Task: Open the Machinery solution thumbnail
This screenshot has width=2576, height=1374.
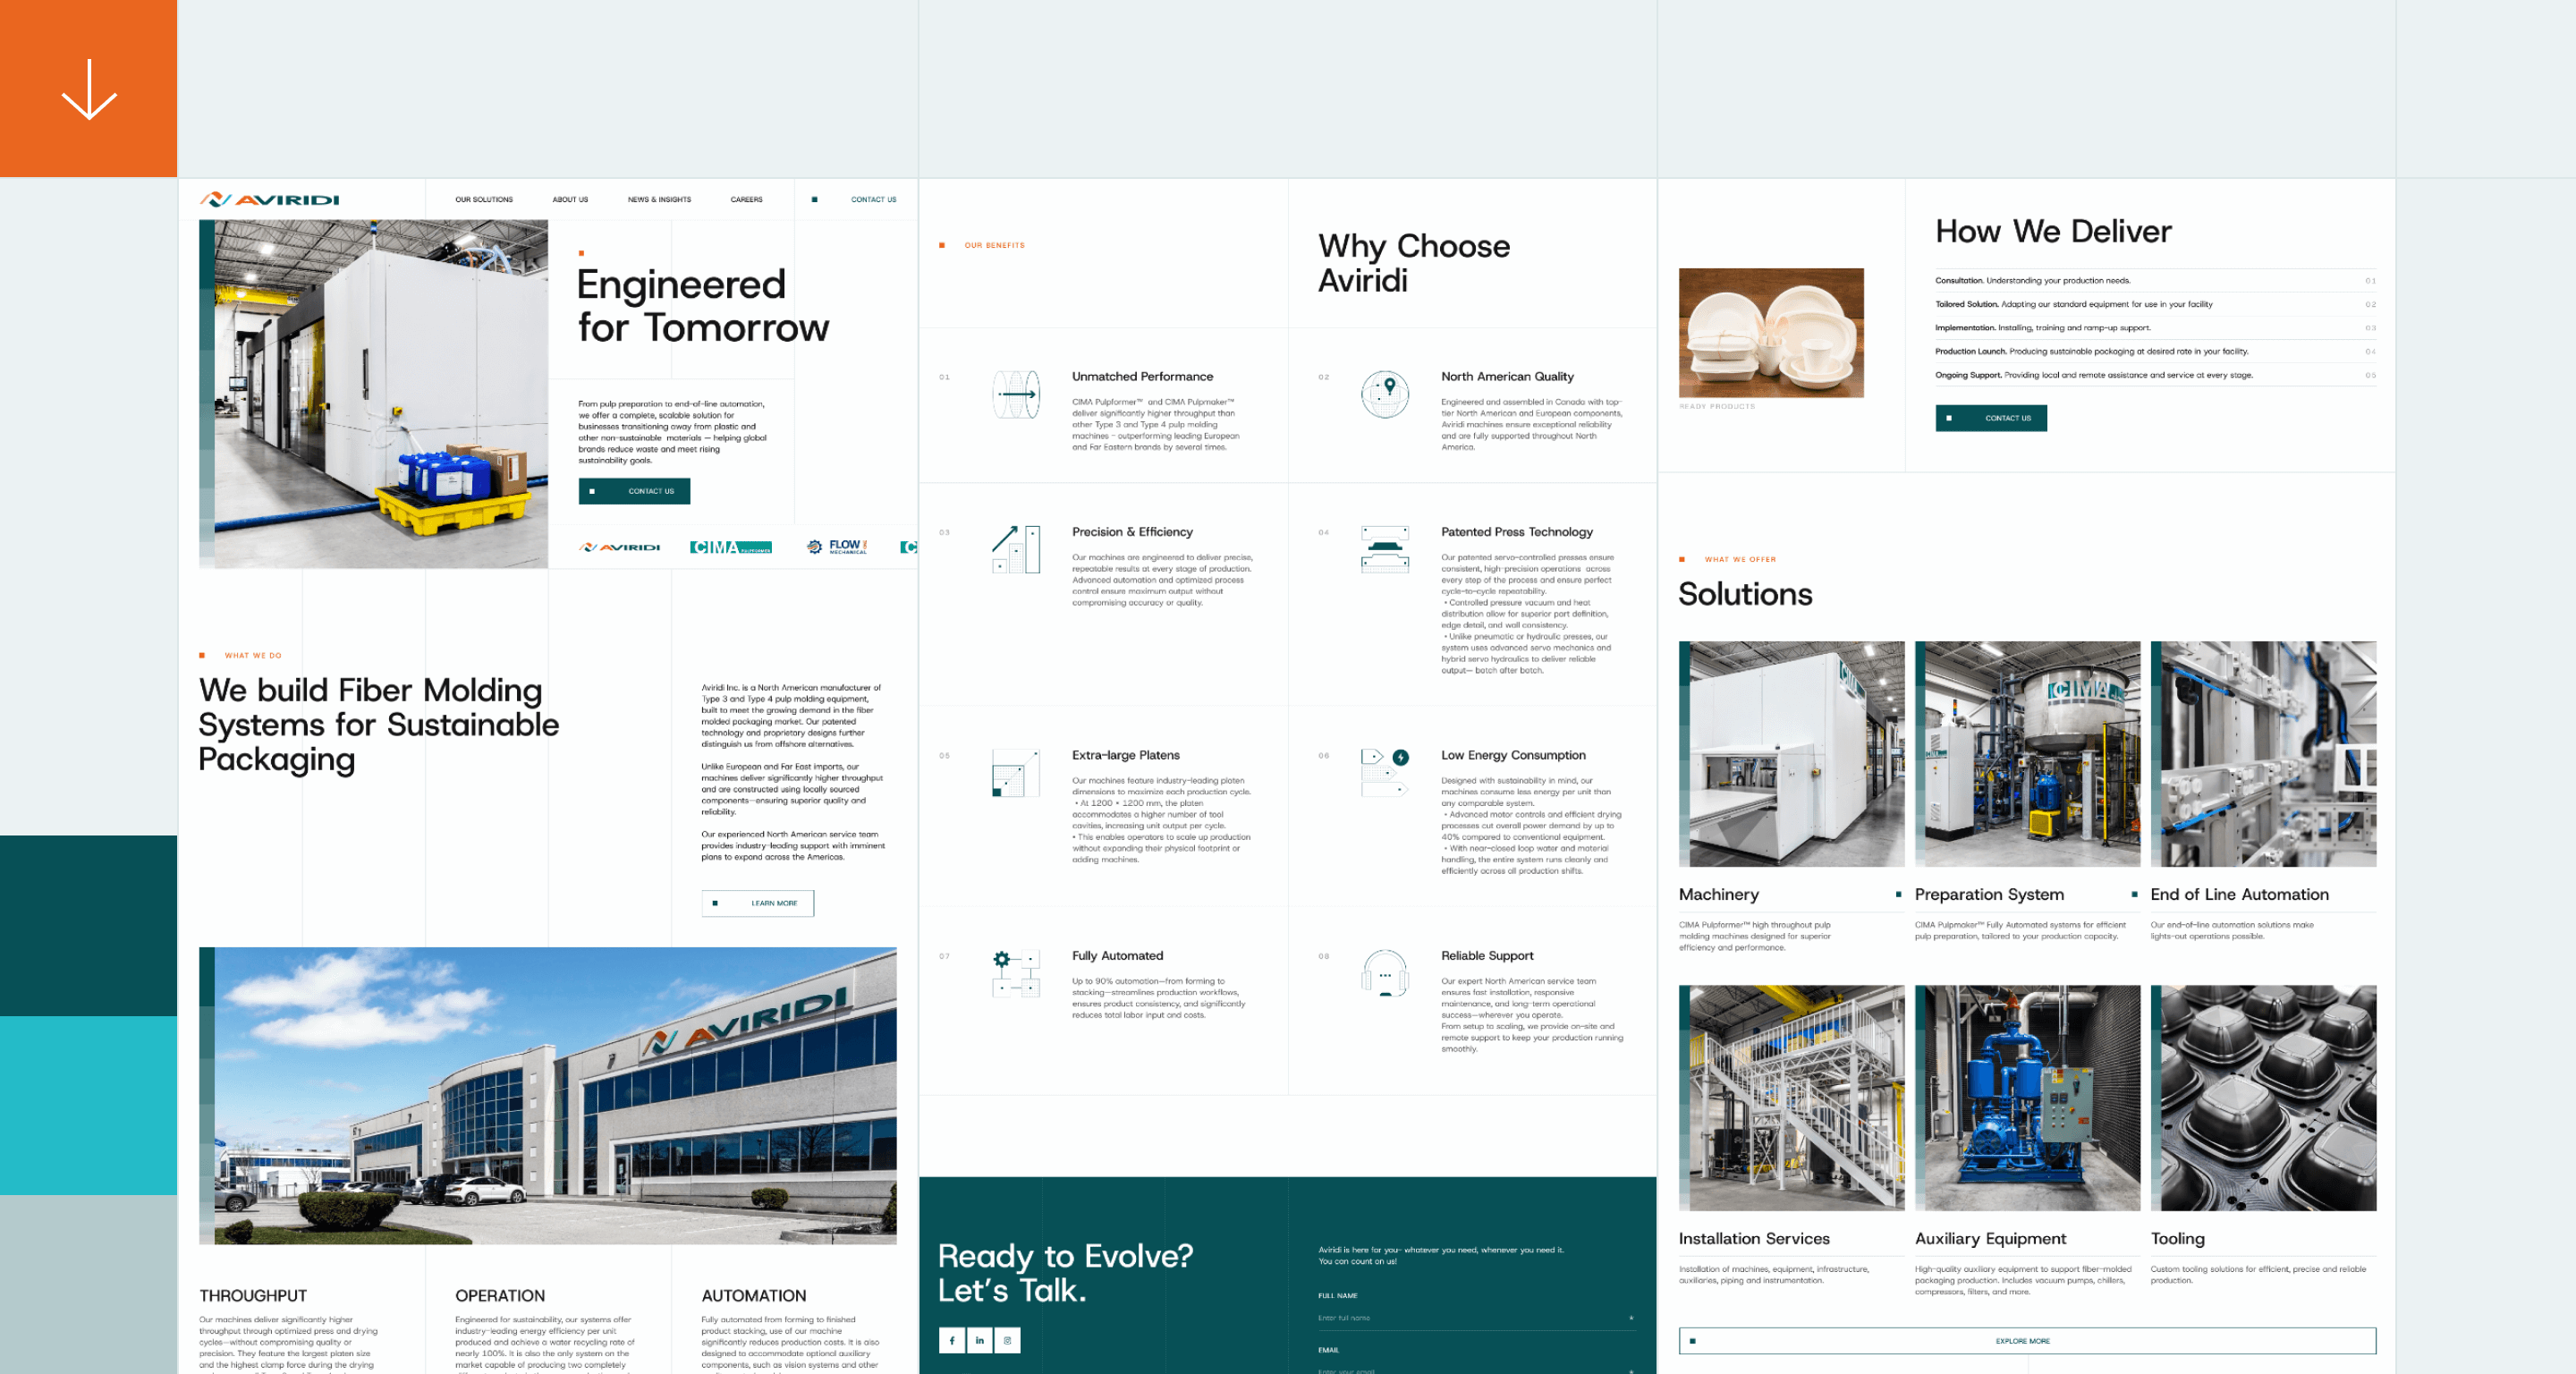Action: (x=1791, y=754)
